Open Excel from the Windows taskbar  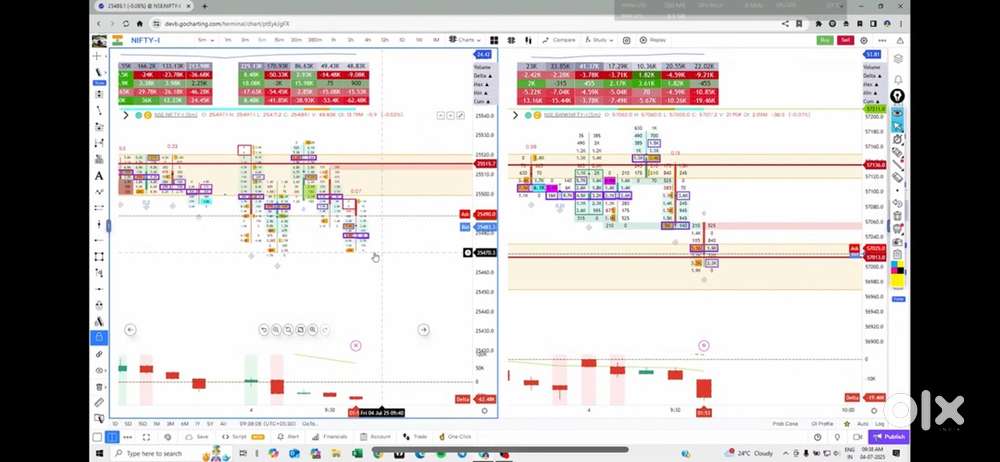point(356,453)
